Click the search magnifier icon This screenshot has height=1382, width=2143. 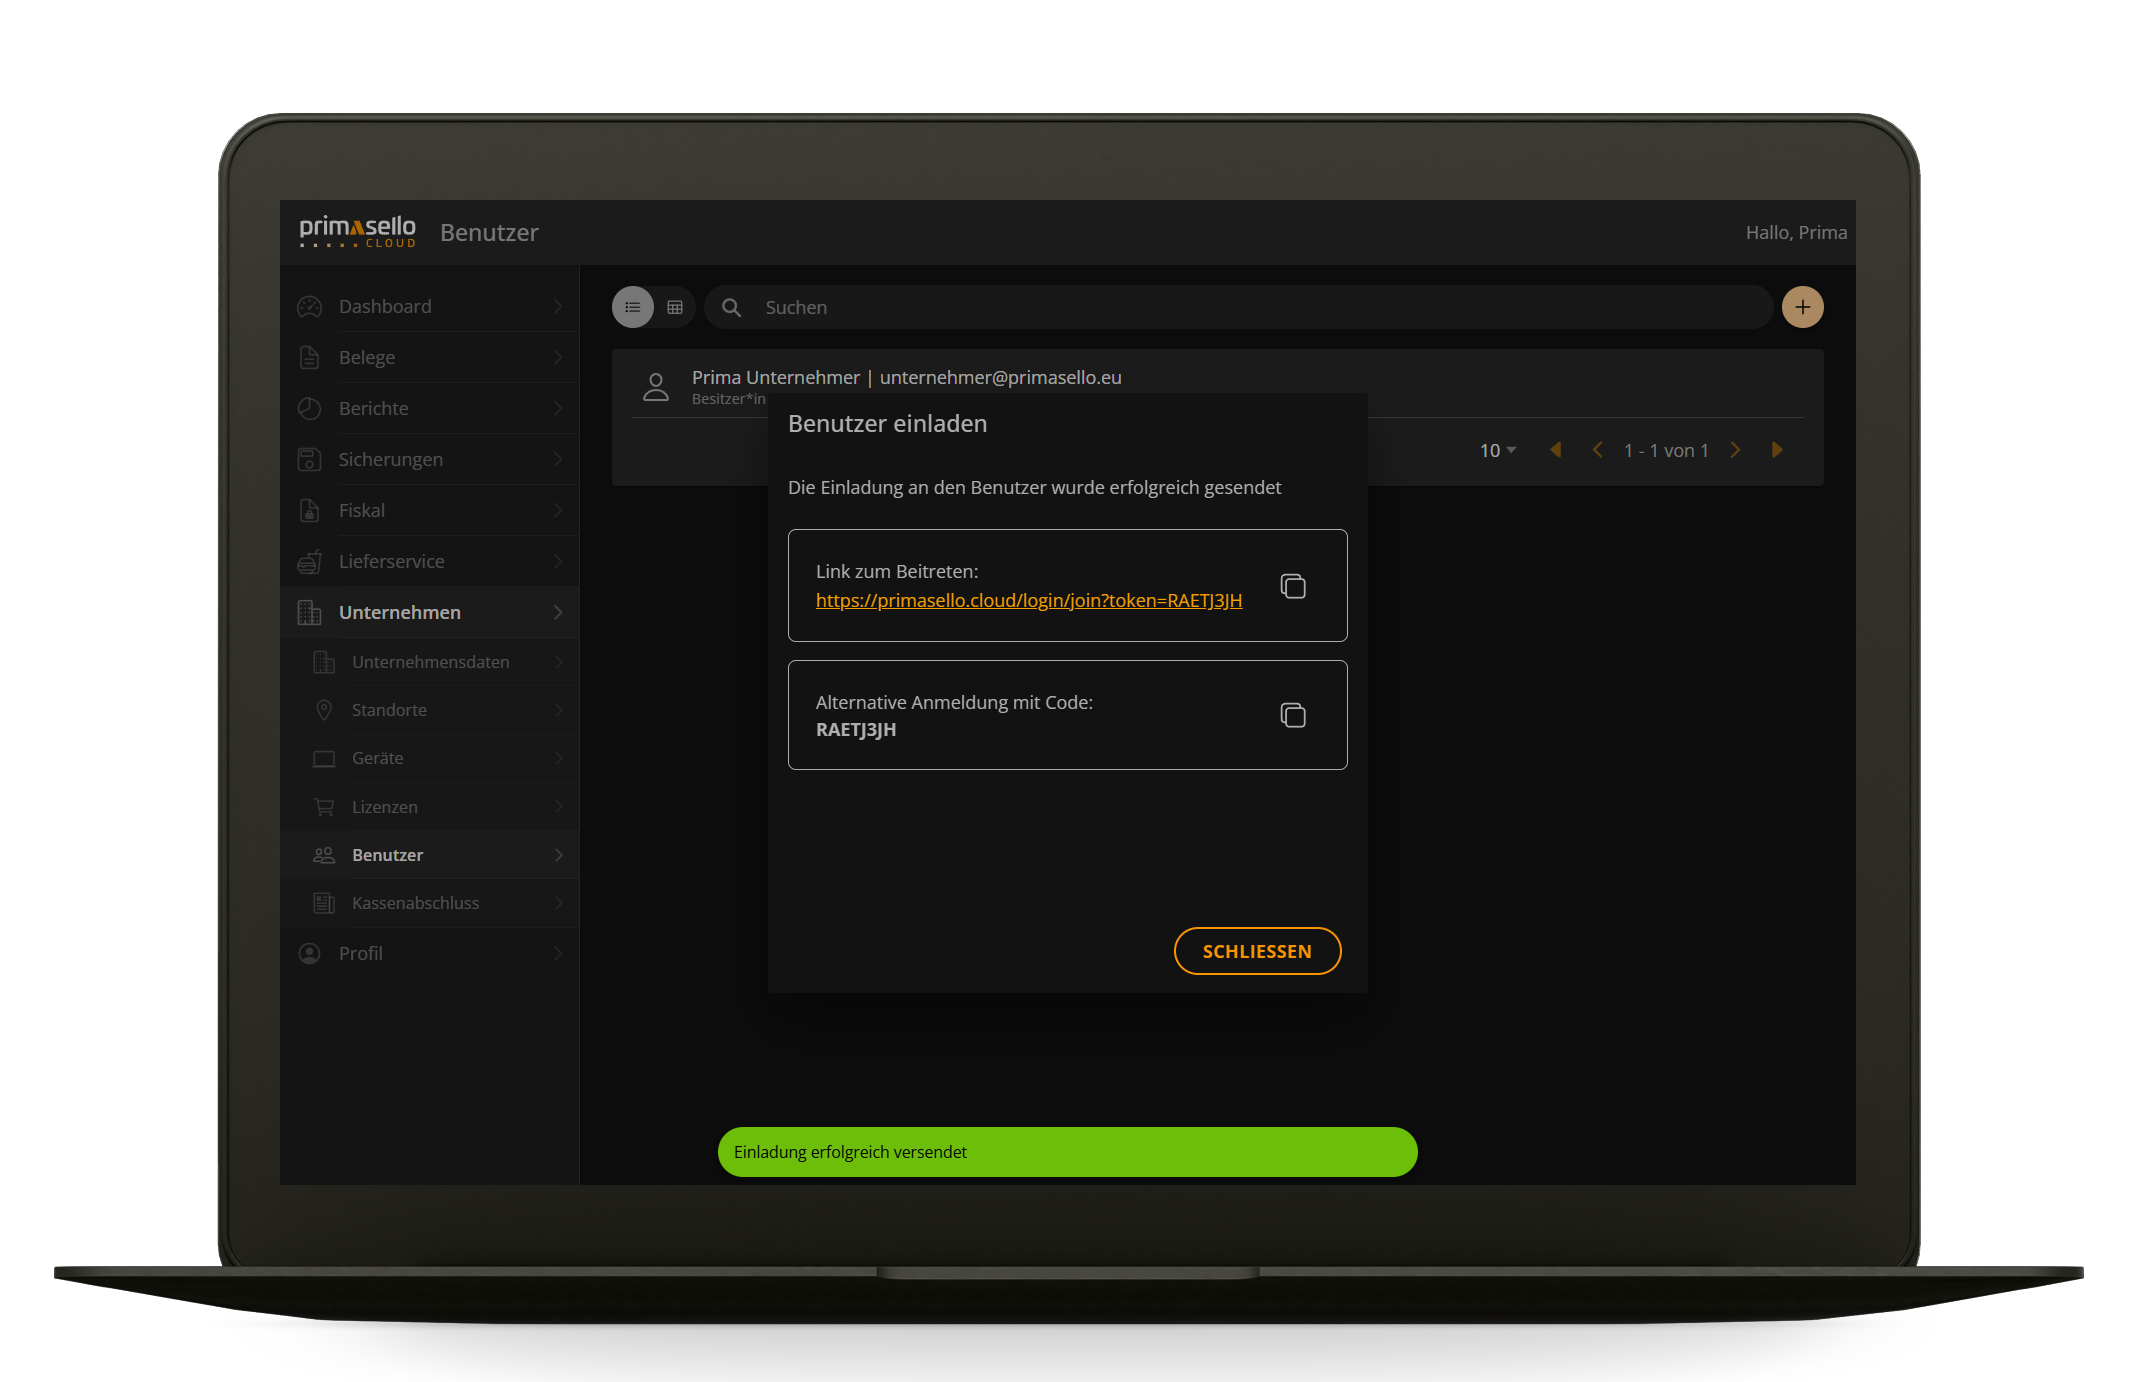coord(732,307)
